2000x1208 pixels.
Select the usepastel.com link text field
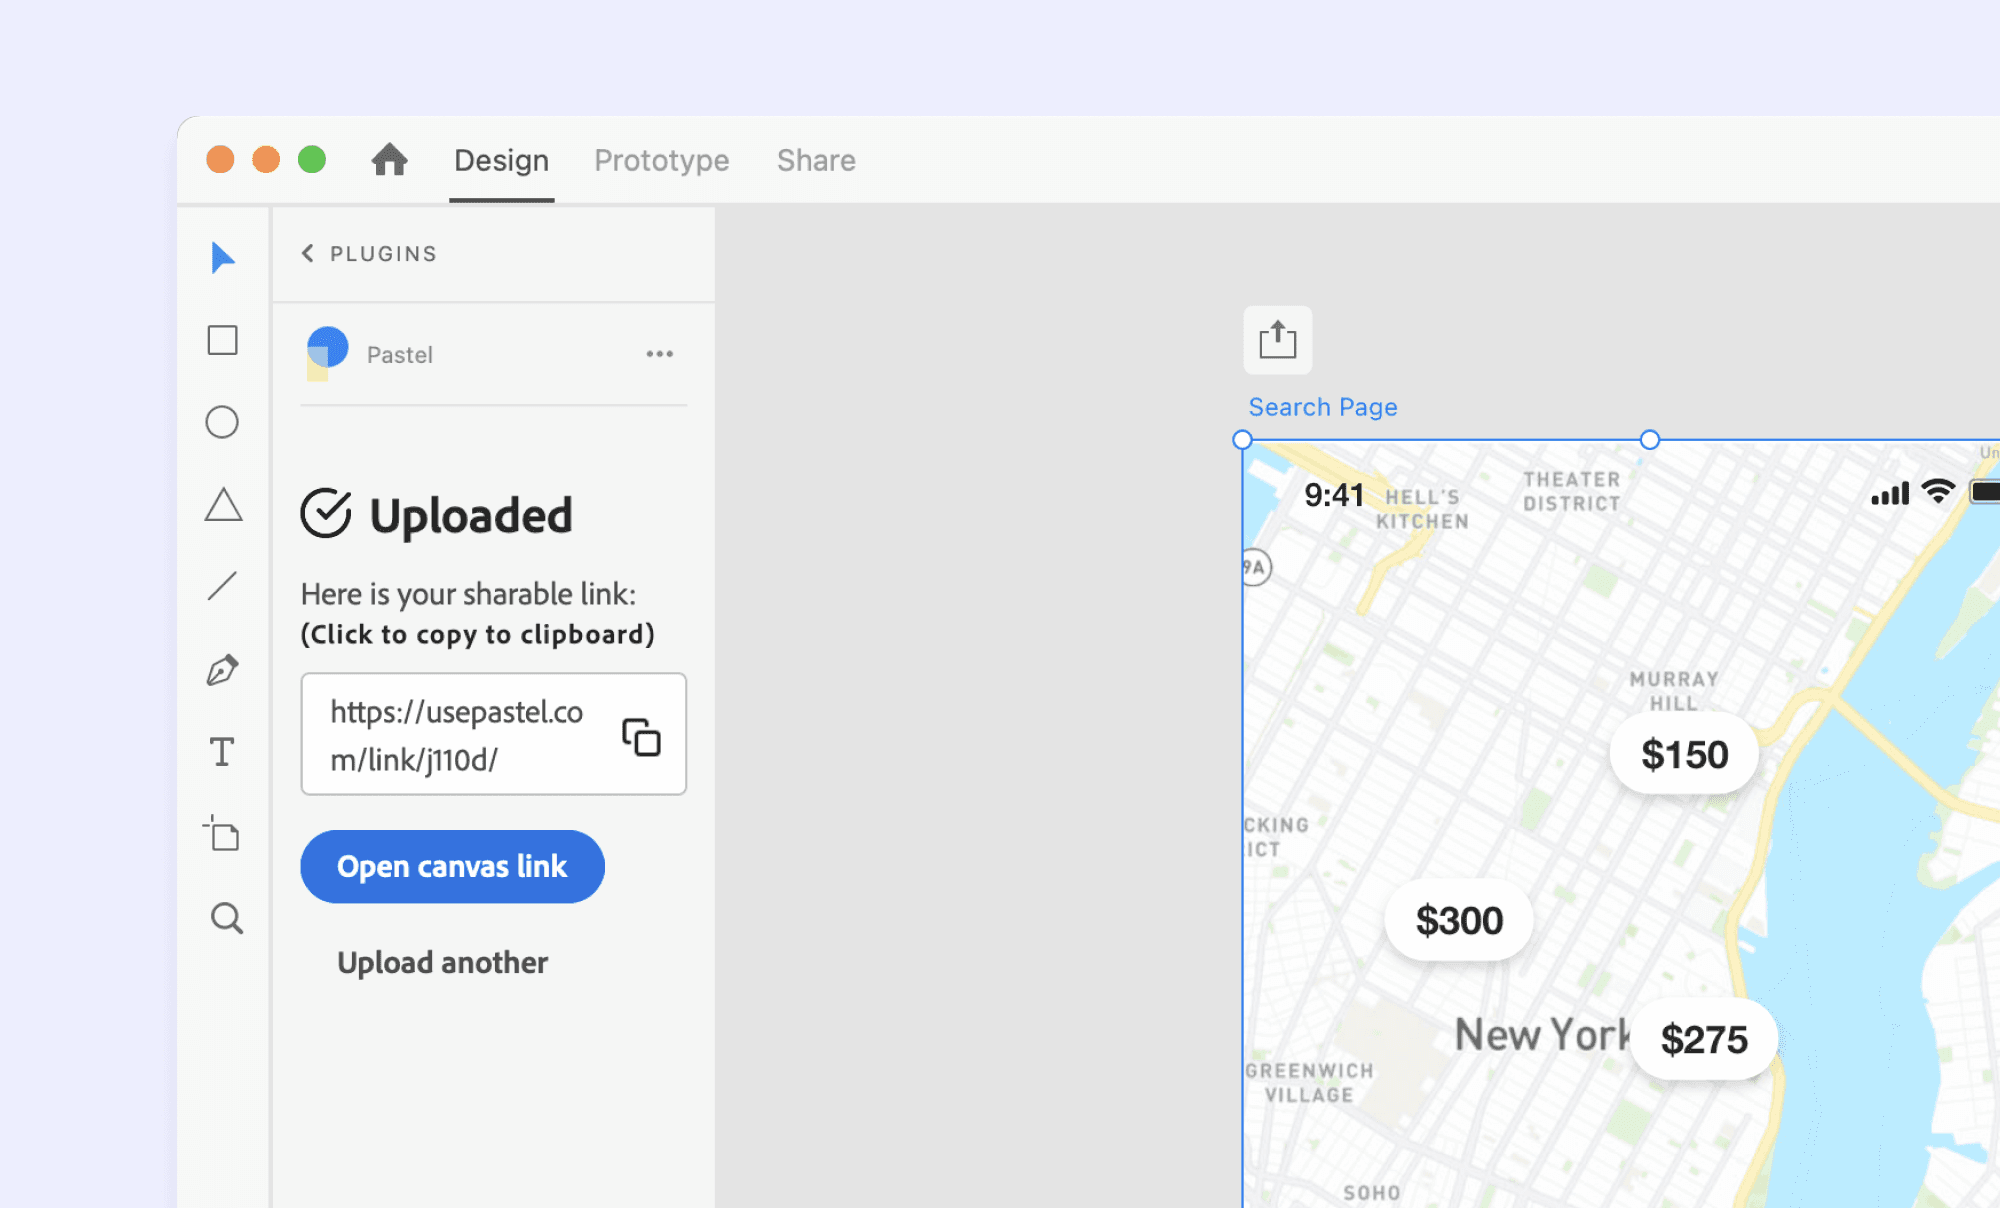pos(460,734)
